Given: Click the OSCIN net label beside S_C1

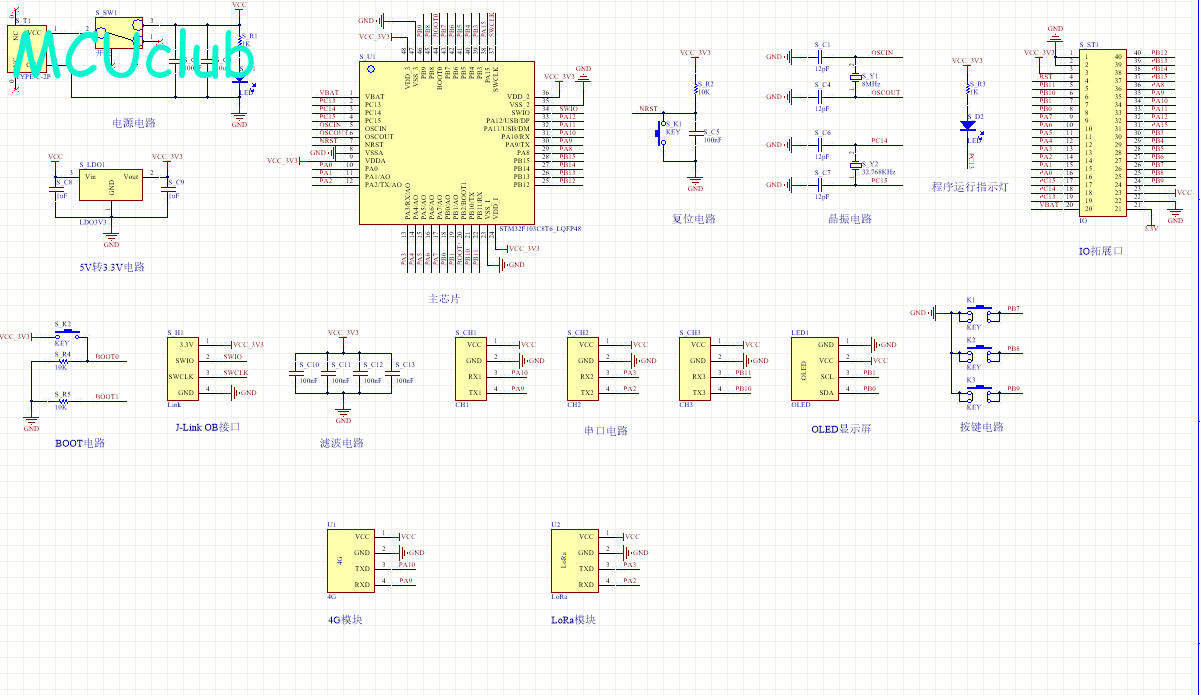Looking at the screenshot, I should coord(882,51).
